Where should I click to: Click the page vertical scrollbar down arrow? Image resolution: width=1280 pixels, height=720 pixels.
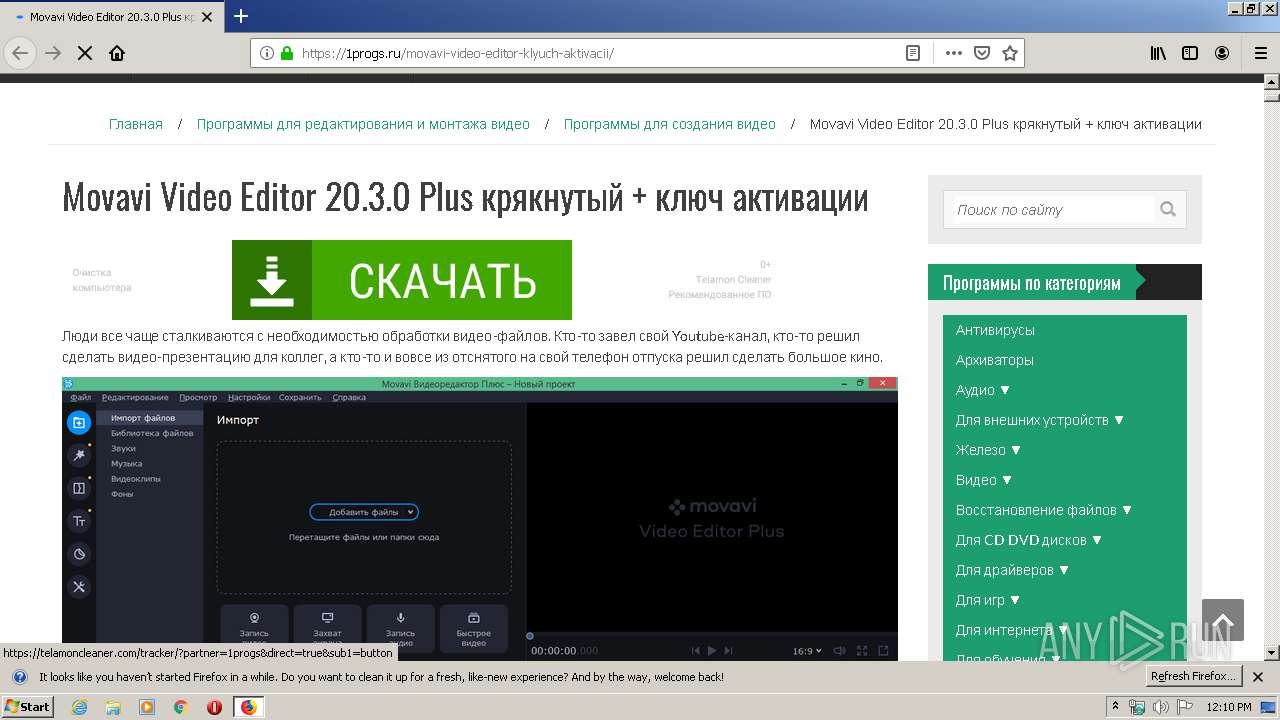(x=1272, y=653)
